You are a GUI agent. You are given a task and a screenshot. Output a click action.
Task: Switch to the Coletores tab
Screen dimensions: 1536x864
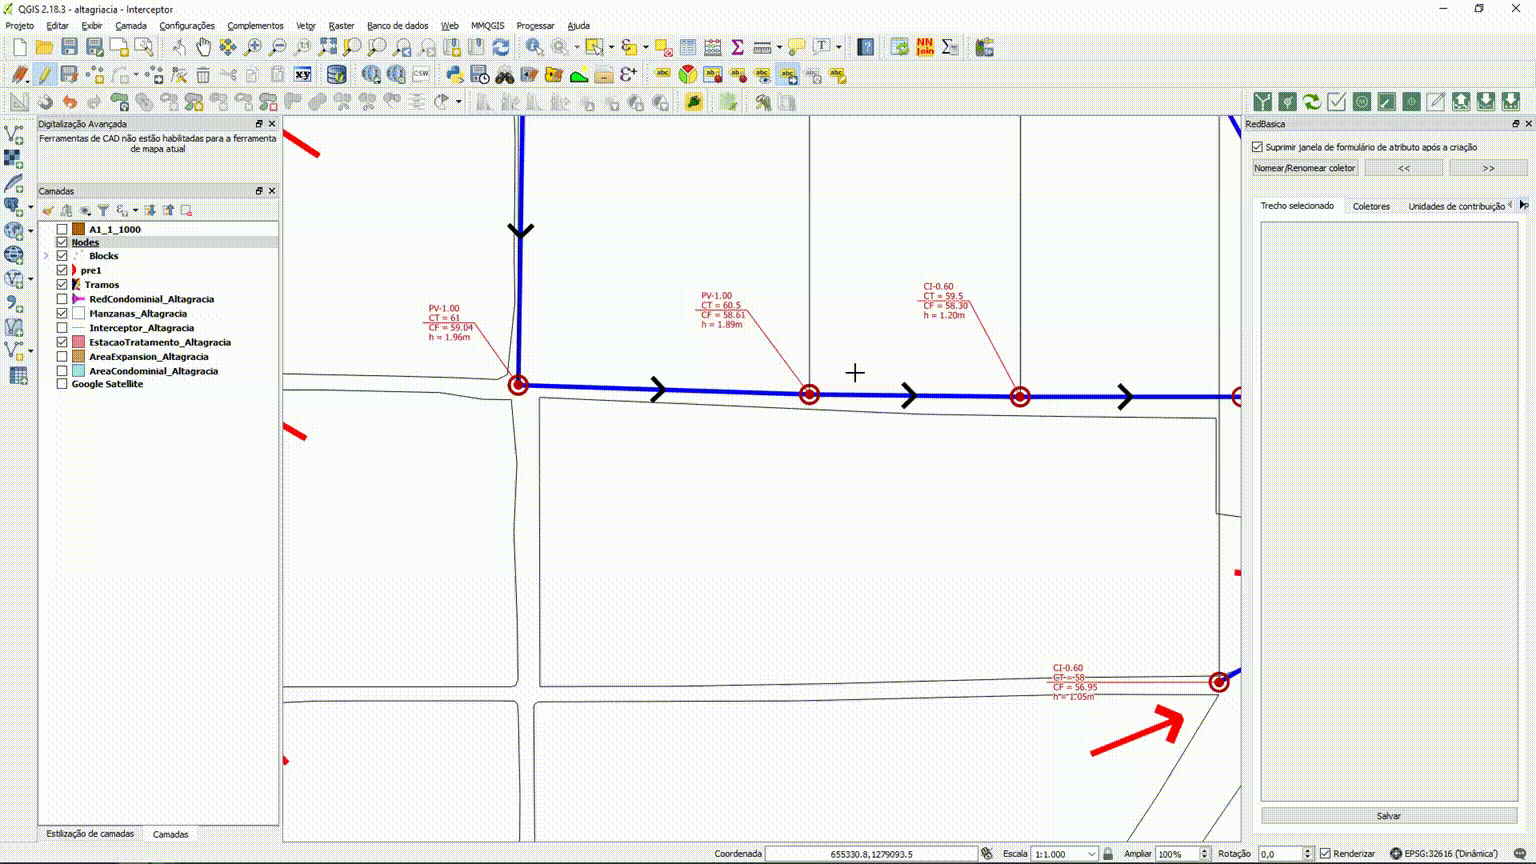(x=1371, y=206)
